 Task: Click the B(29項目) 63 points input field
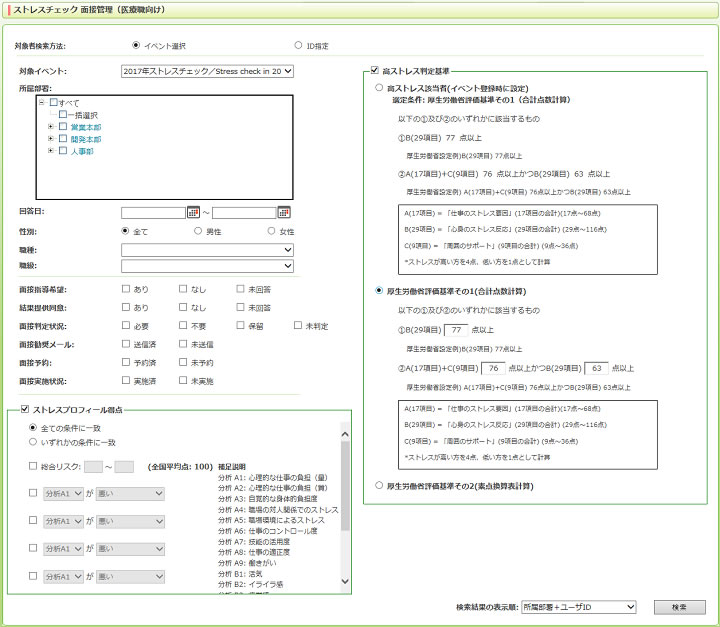596,368
